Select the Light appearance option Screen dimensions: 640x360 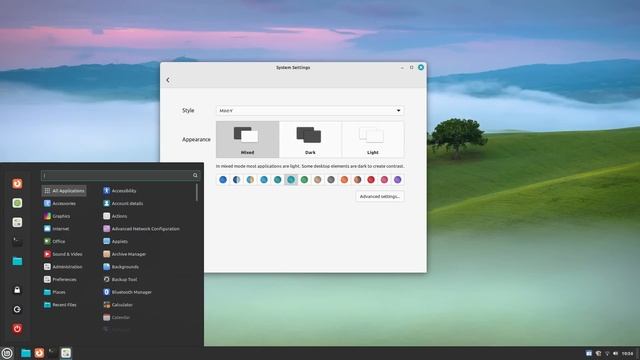coord(373,139)
